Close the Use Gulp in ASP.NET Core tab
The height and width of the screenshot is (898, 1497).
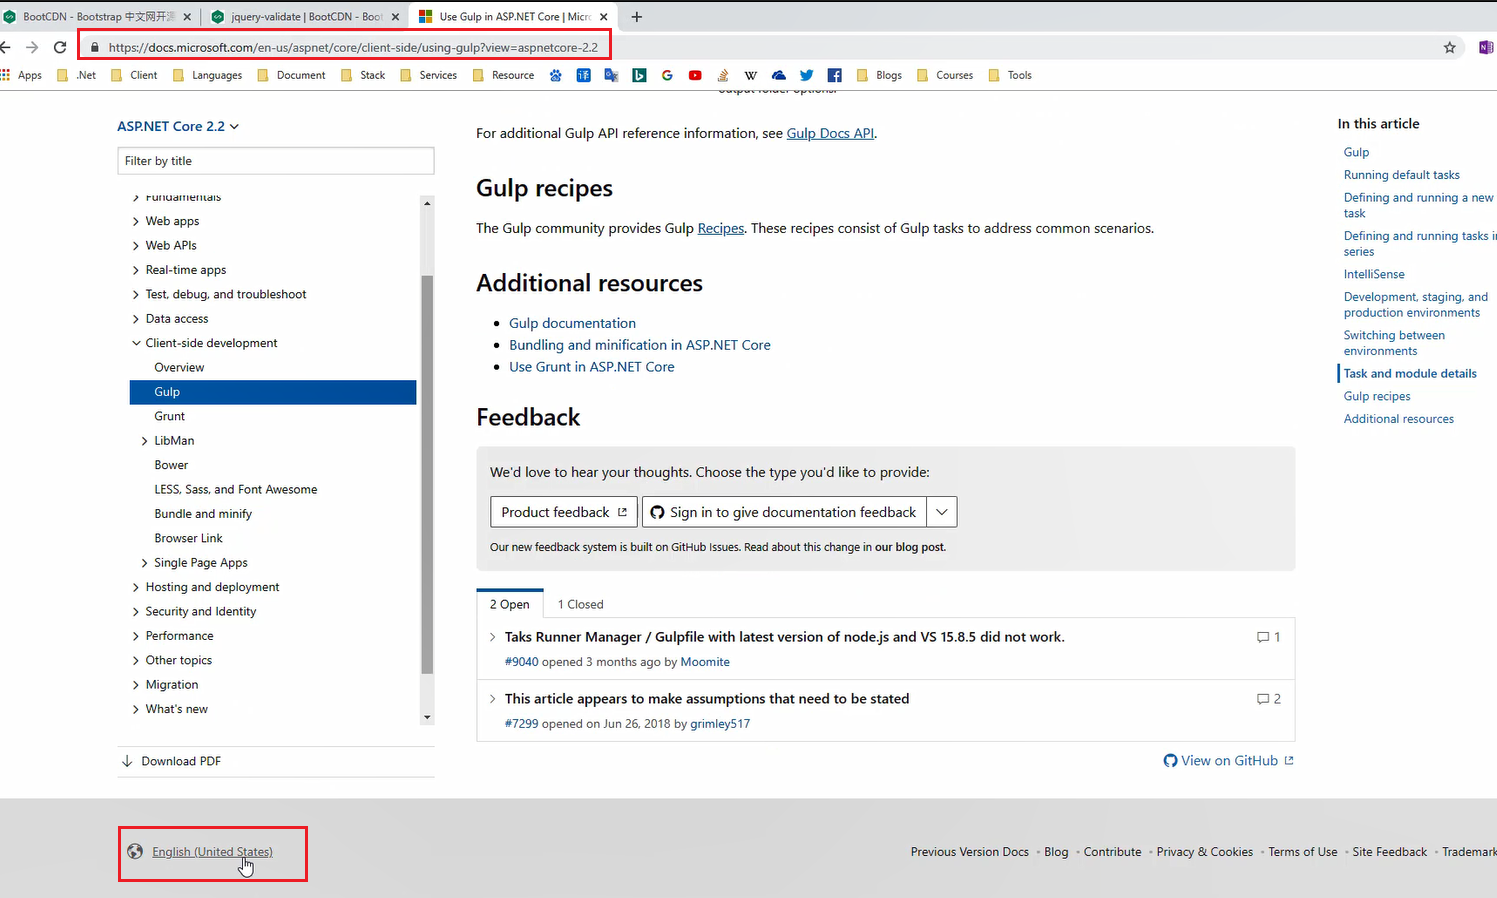point(603,17)
